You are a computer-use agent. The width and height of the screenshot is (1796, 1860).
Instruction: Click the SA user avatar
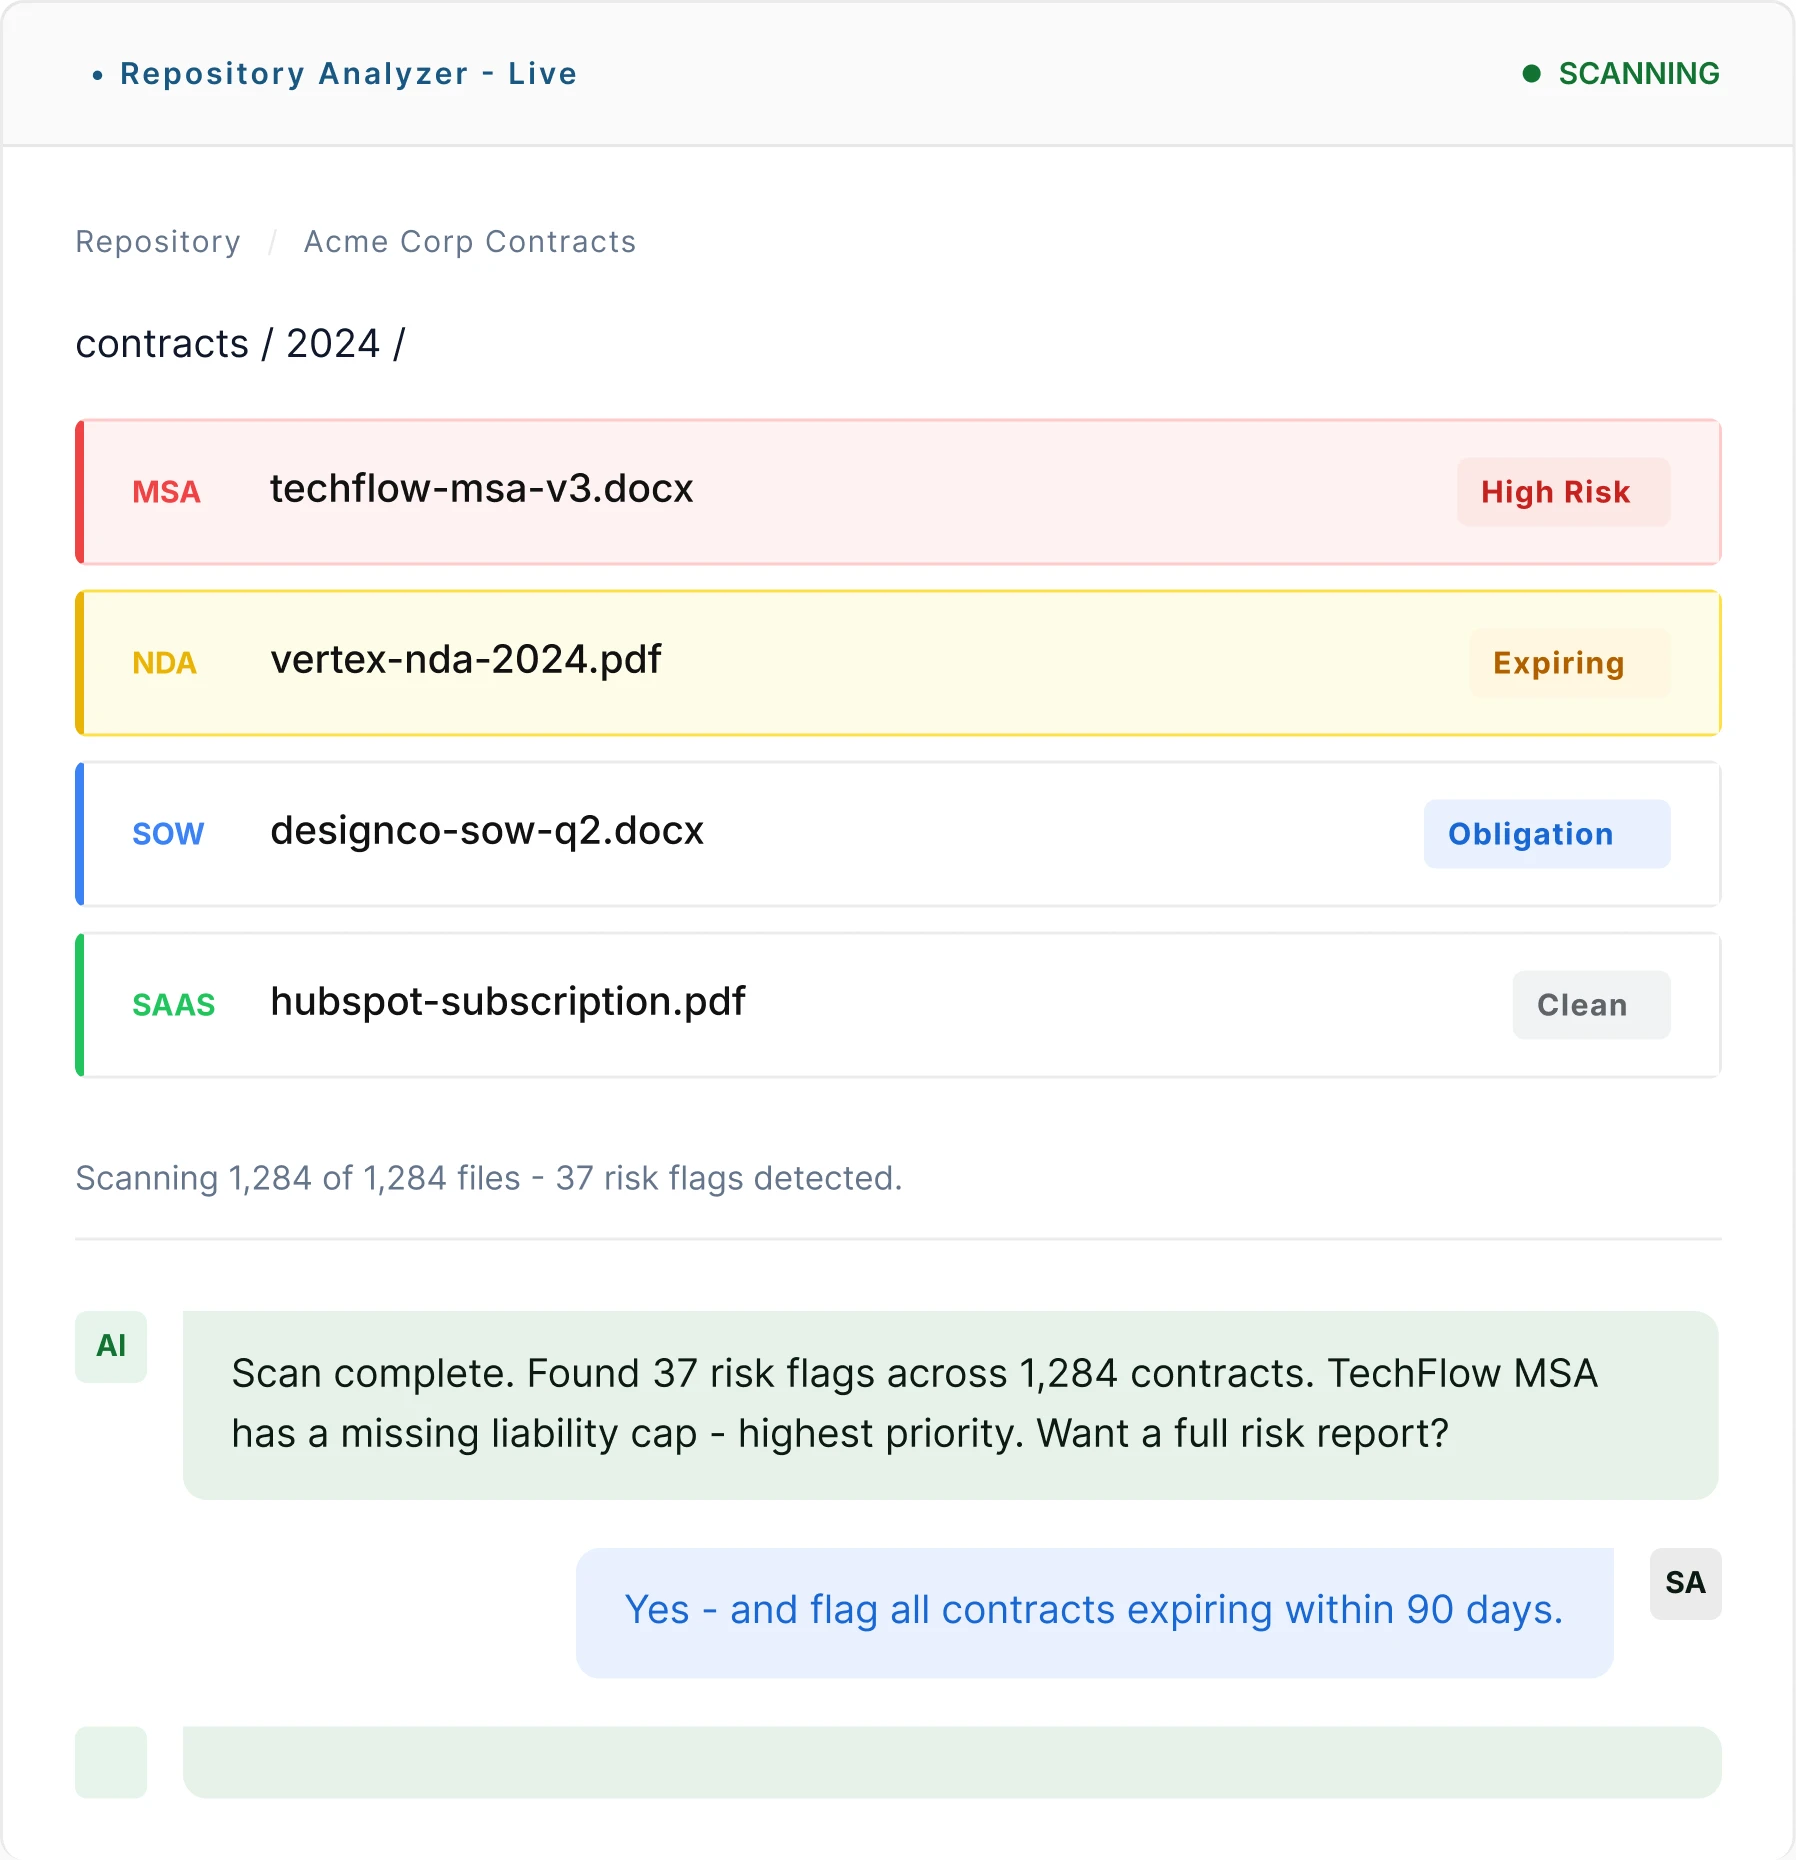[1685, 1583]
